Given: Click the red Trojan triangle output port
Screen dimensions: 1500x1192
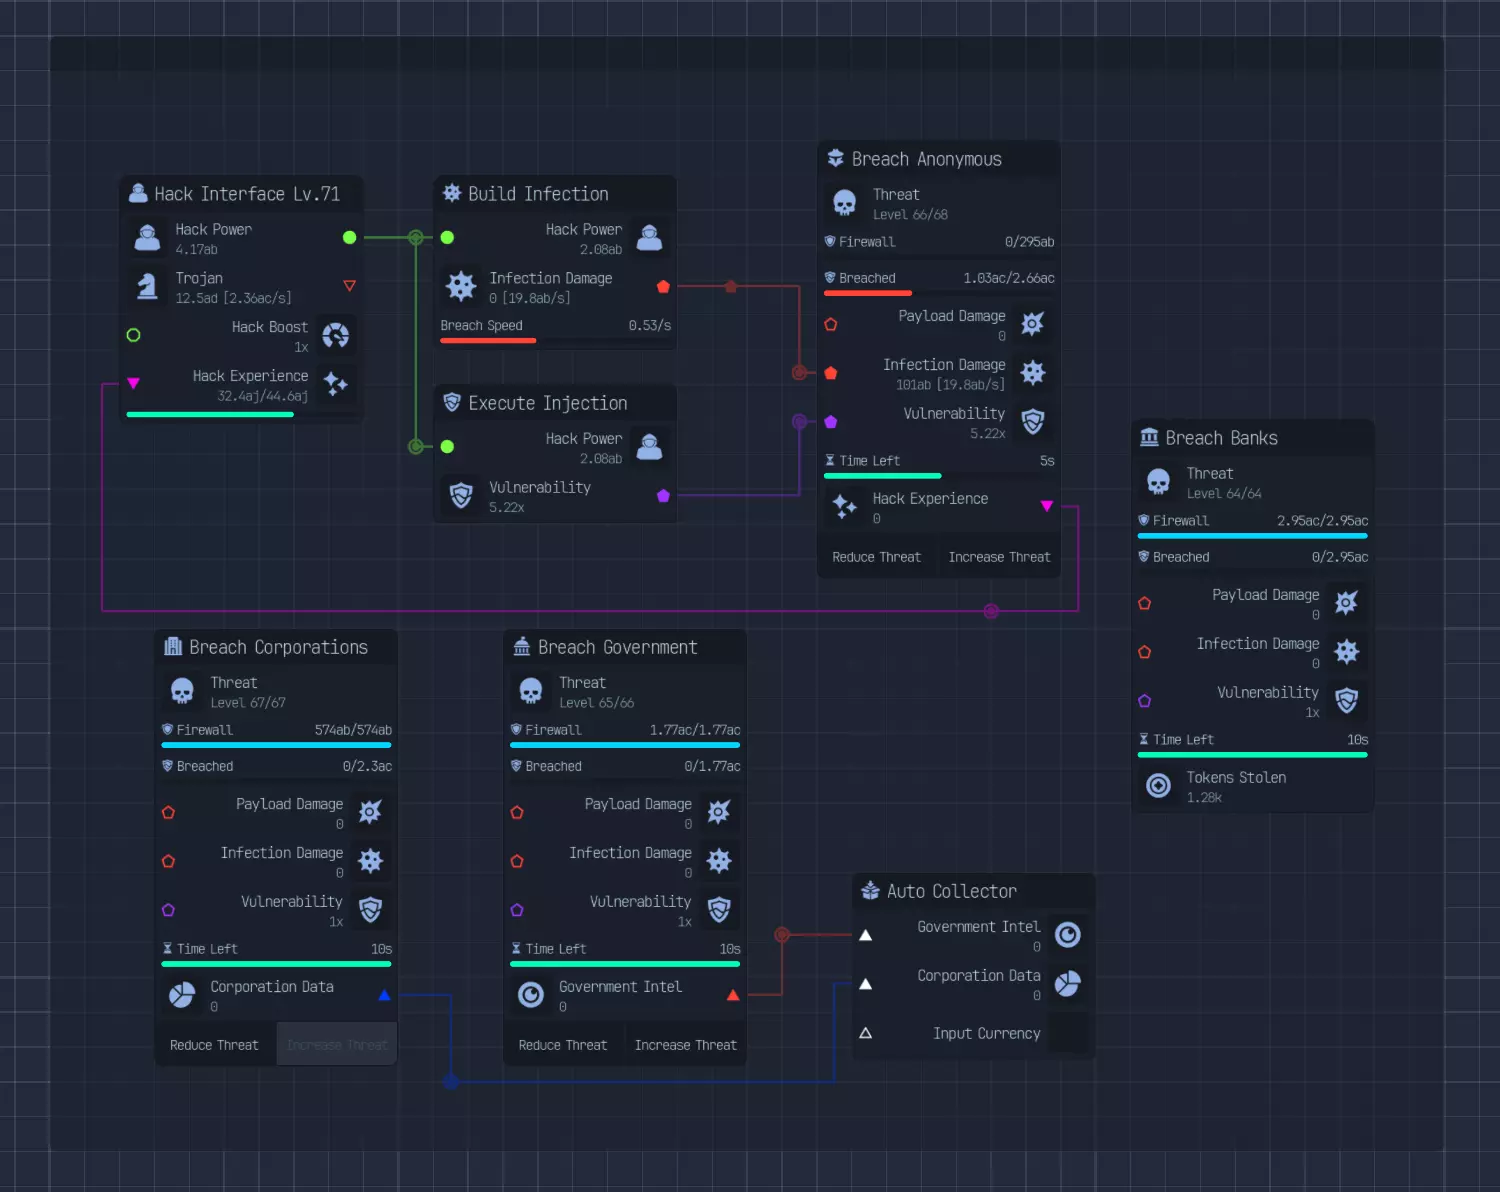Looking at the screenshot, I should point(350,286).
